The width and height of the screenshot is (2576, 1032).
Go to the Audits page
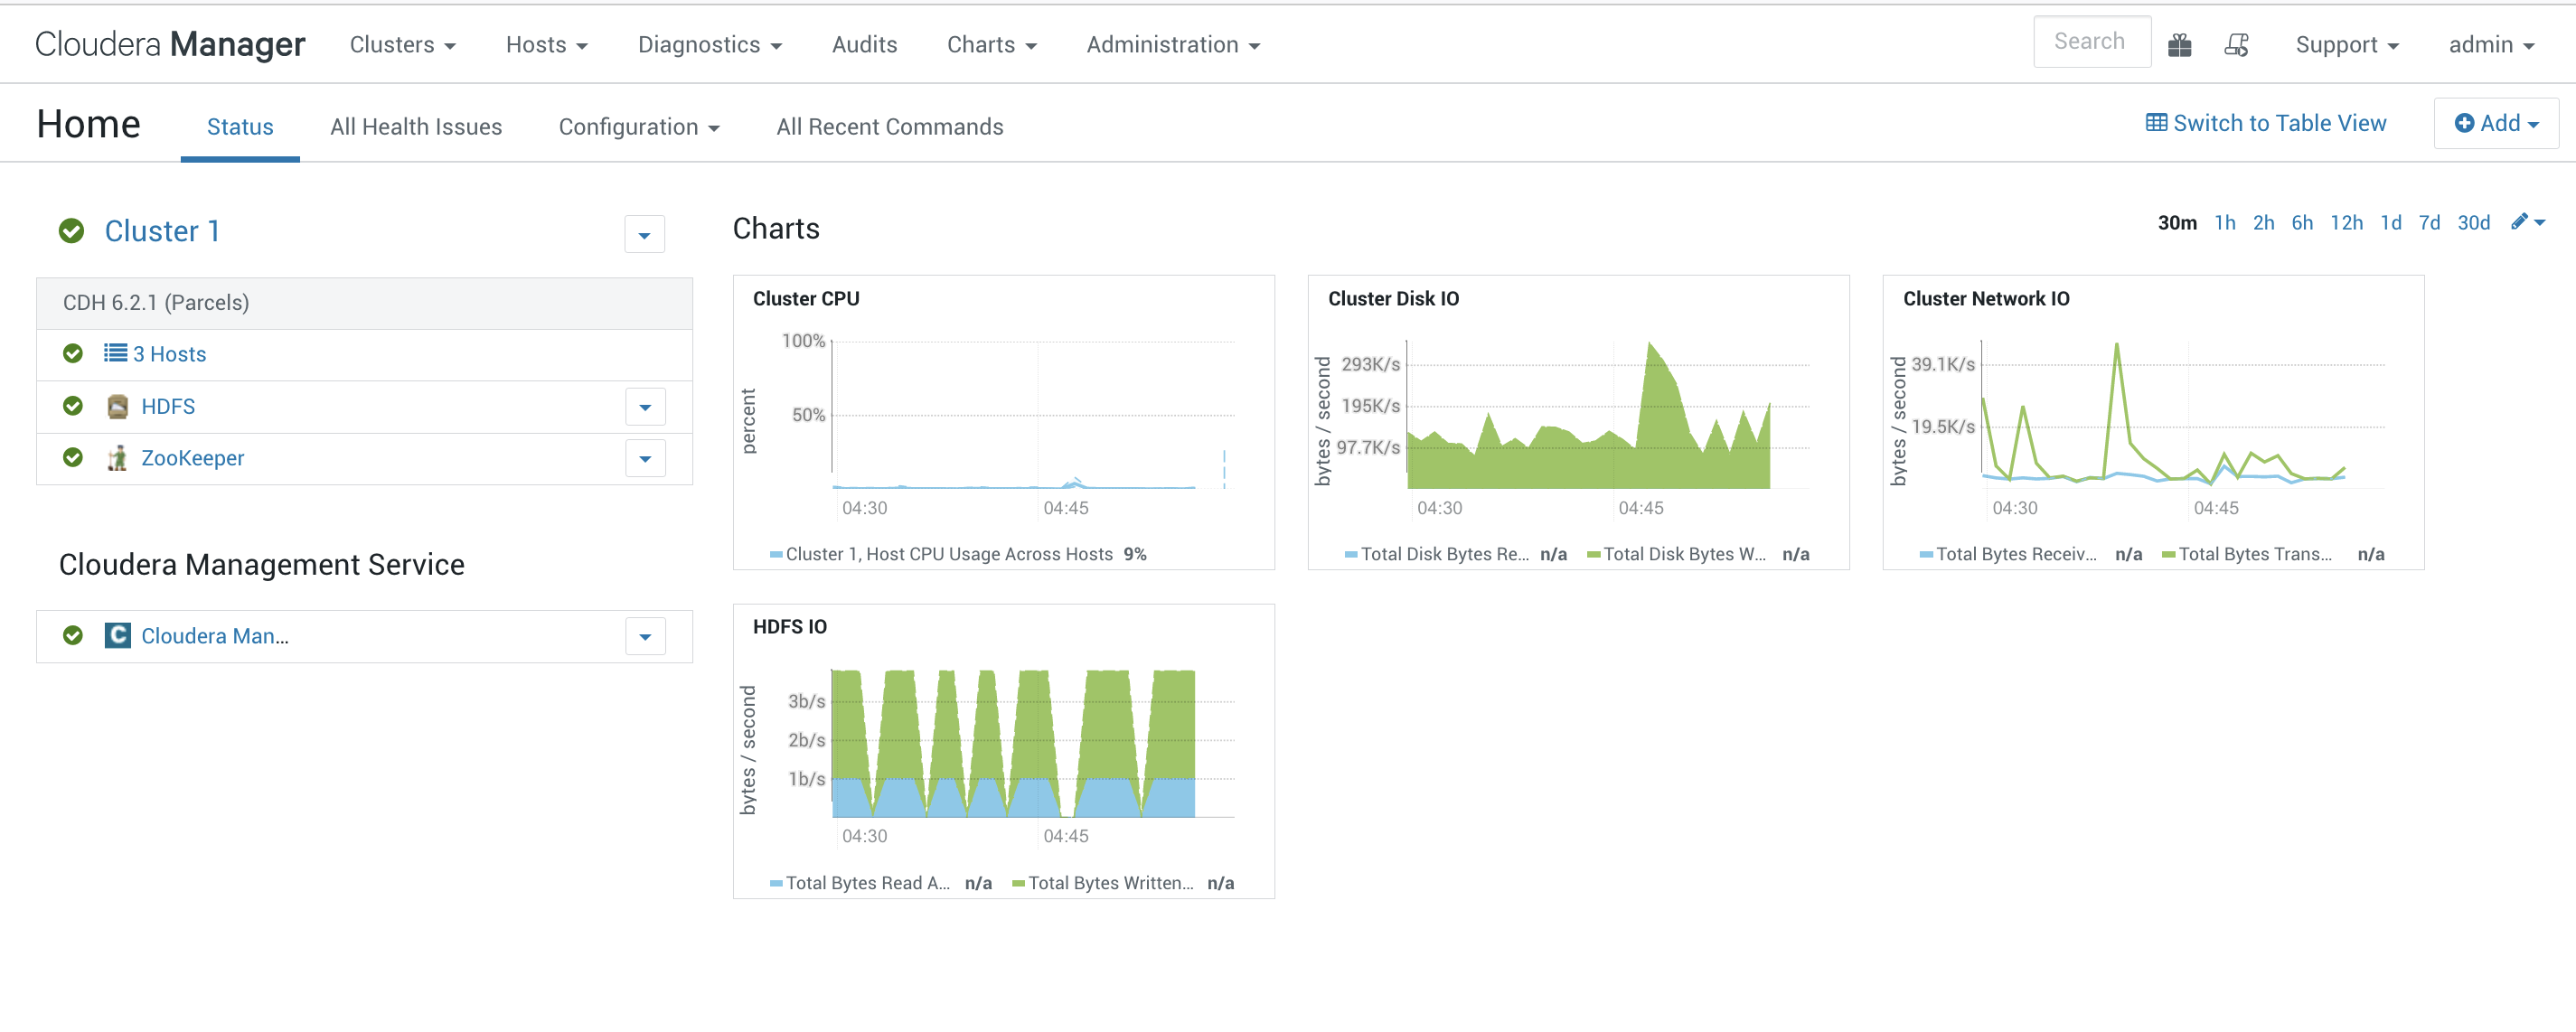coord(864,45)
